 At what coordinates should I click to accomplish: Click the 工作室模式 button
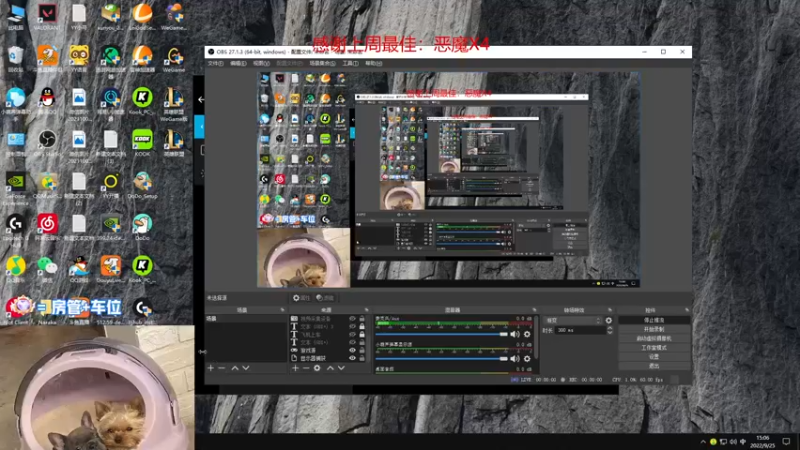[x=654, y=348]
